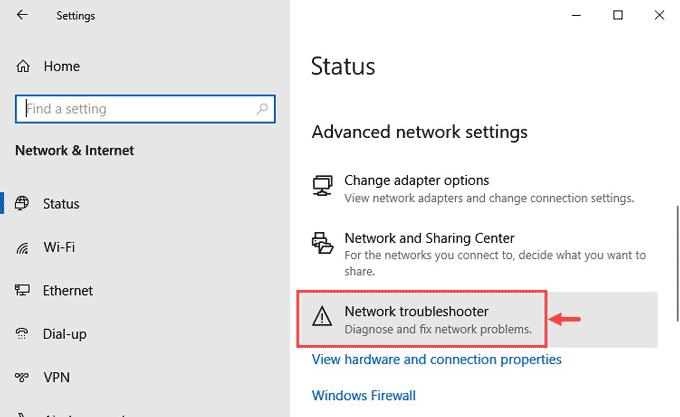Click the troubleshooter warning triangle icon
The height and width of the screenshot is (417, 680).
(x=322, y=316)
